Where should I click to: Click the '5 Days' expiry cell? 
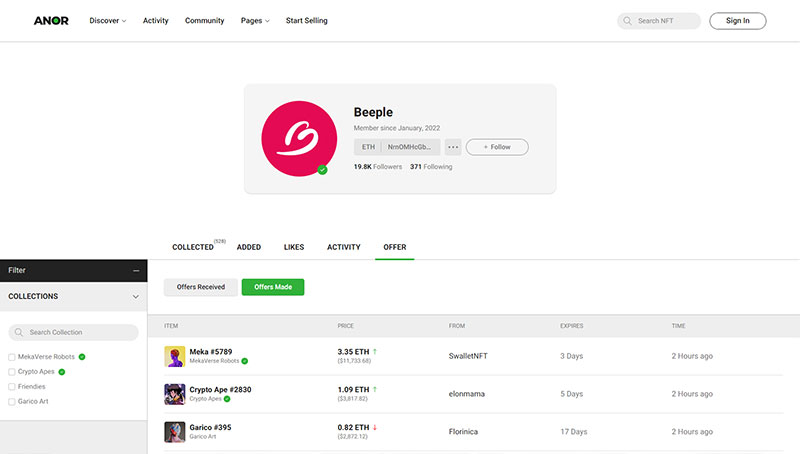(x=571, y=394)
